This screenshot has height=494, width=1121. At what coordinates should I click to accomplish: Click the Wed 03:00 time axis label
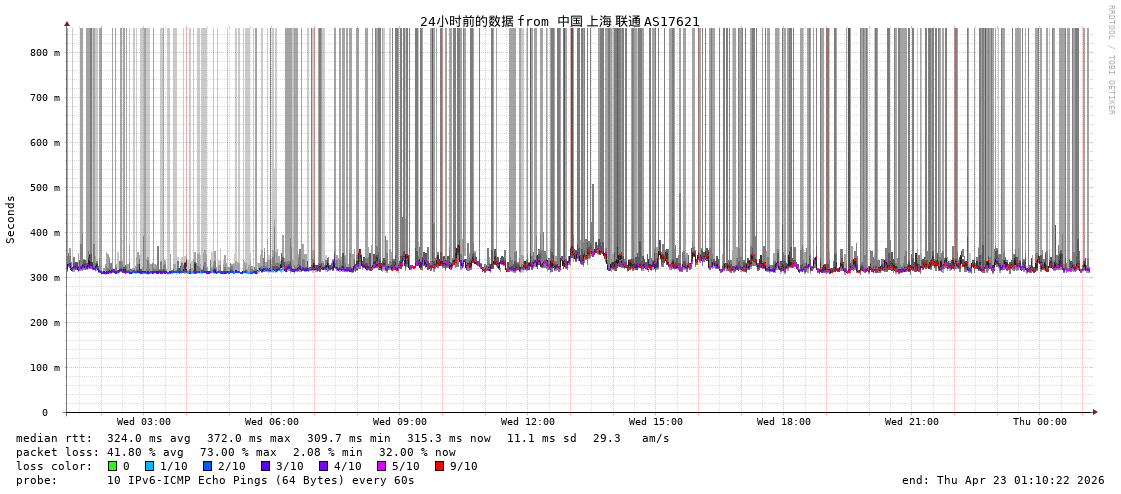144,422
